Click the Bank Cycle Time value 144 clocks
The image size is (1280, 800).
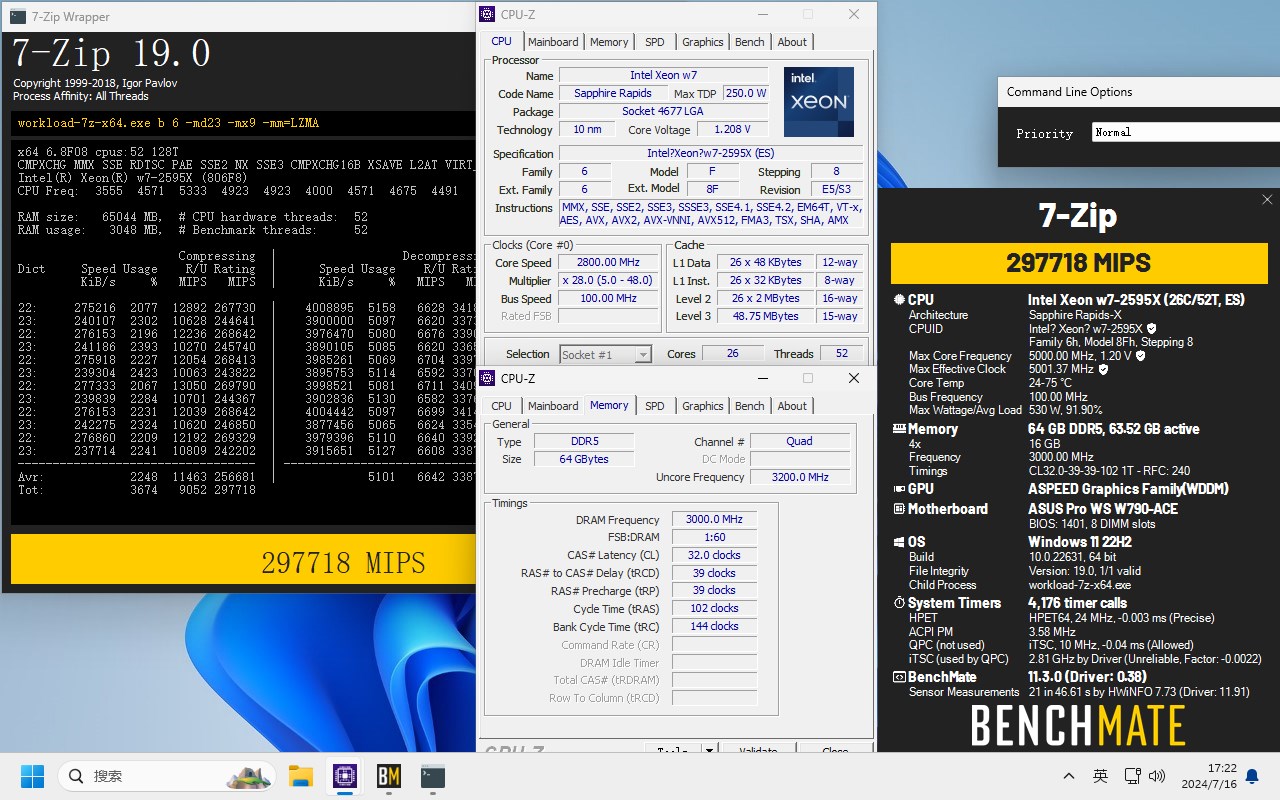tap(714, 626)
